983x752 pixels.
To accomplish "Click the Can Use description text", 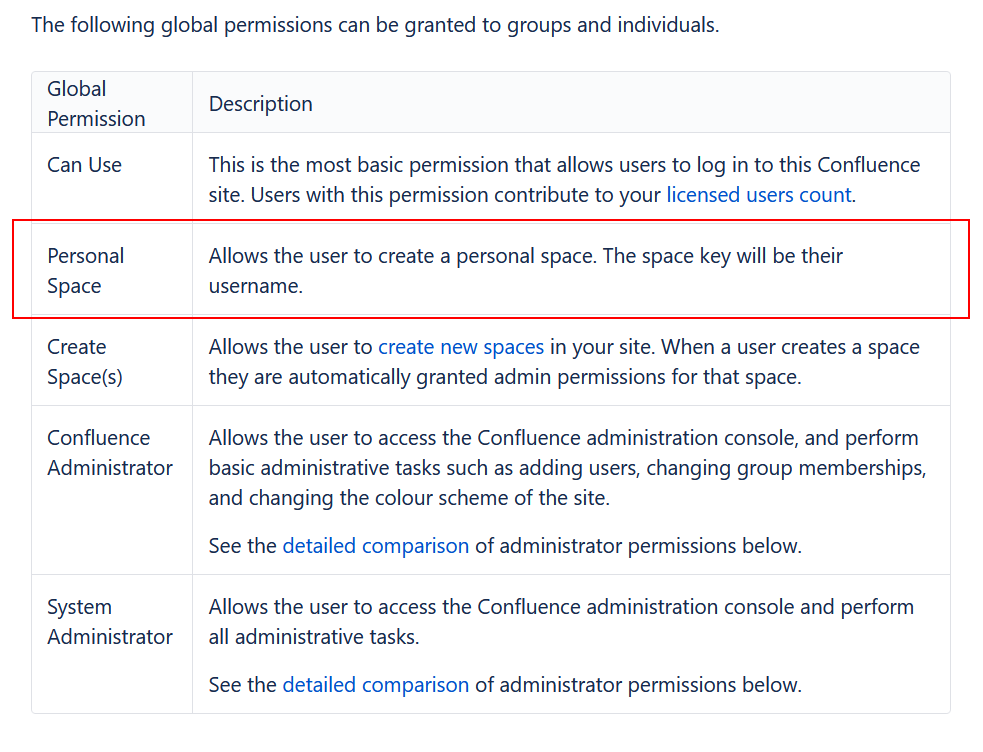I will click(x=564, y=165).
